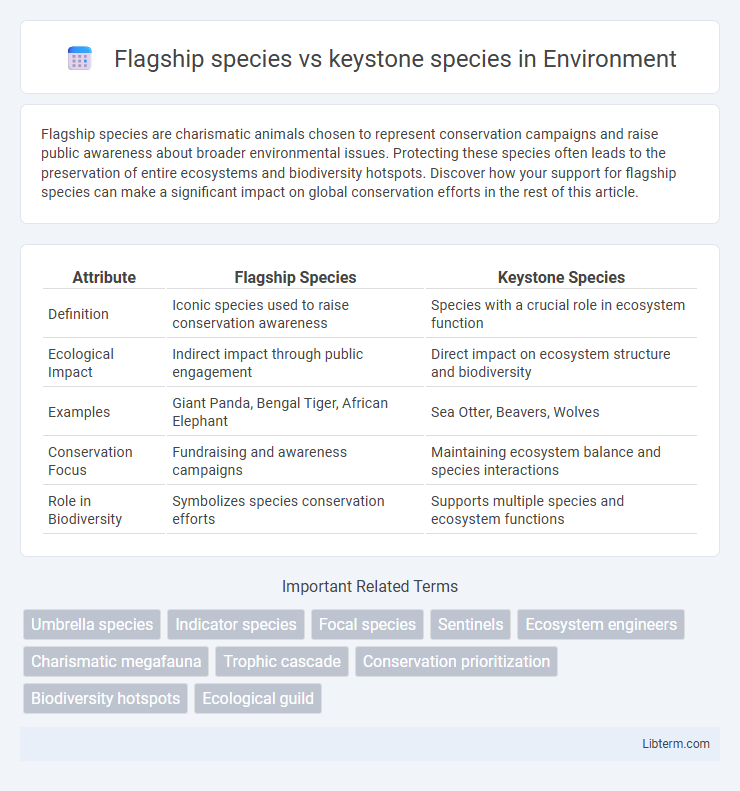The height and width of the screenshot is (791, 740).
Task: Click the Biodiversity hotspots tag
Action: pyautogui.click(x=105, y=699)
